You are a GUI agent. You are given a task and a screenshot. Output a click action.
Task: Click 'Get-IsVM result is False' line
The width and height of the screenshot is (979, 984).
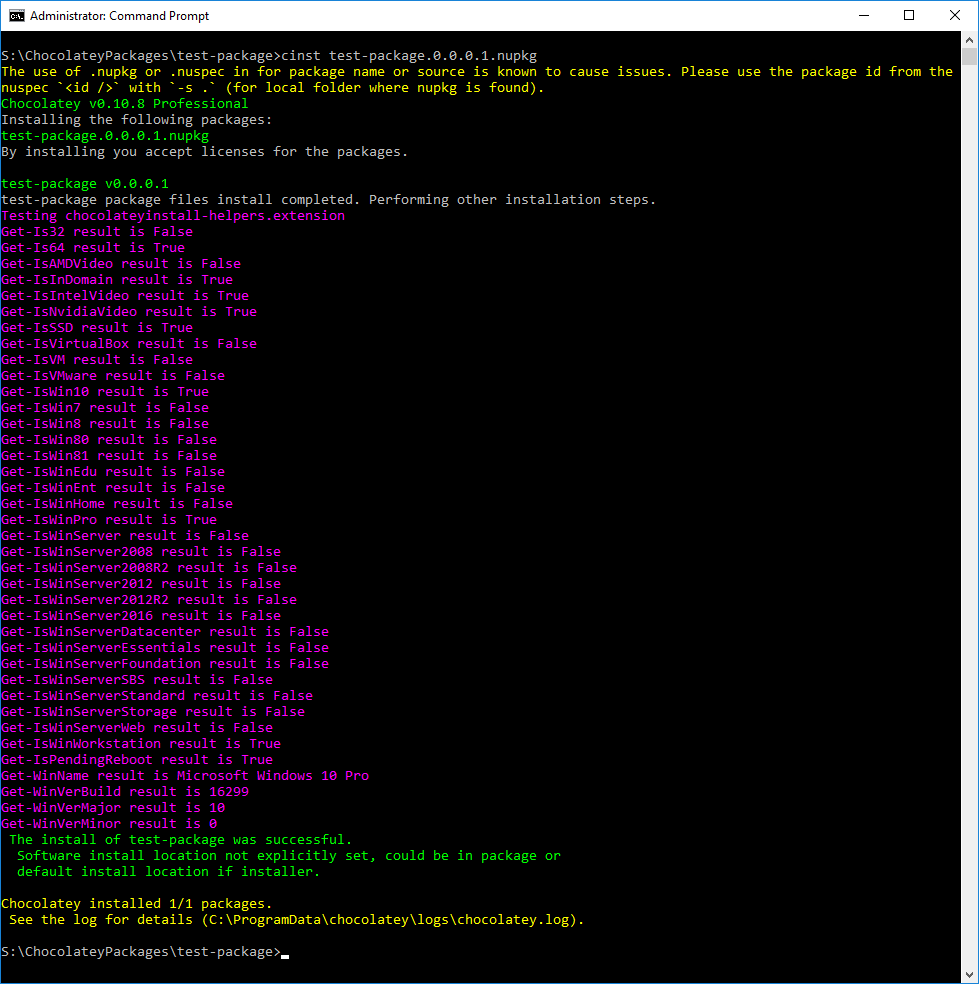97,360
